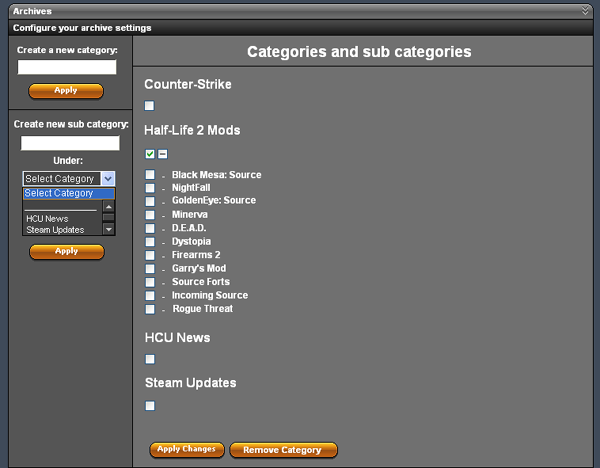Tick the Minerva checkbox

[150, 215]
